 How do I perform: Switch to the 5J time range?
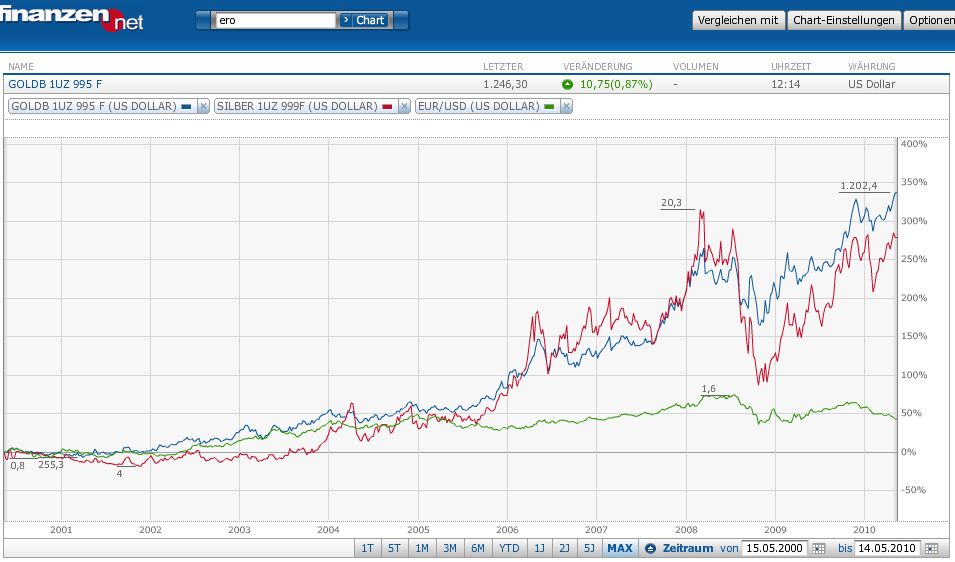click(589, 548)
